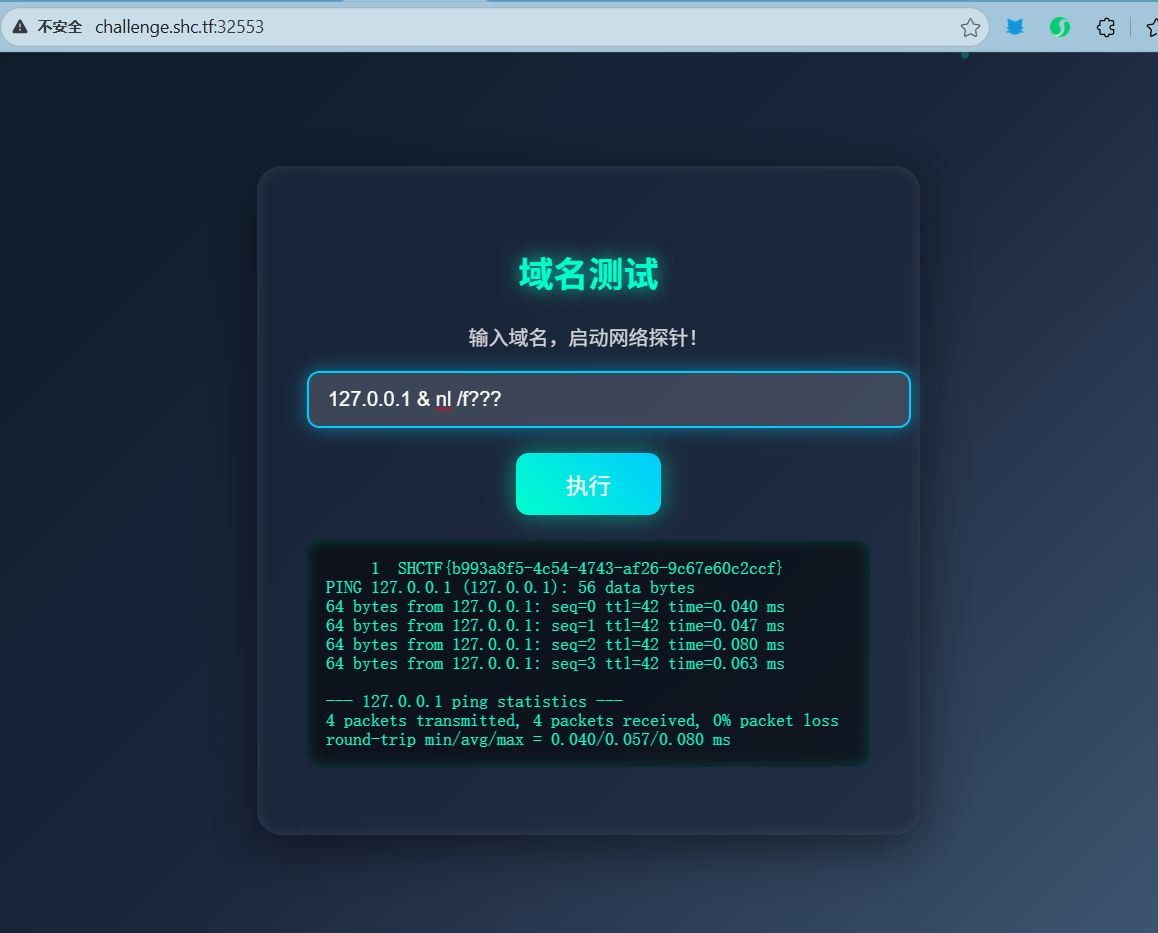Open the puzzle-piece Extensions menu
Screen dimensions: 1158x933
[1105, 27]
